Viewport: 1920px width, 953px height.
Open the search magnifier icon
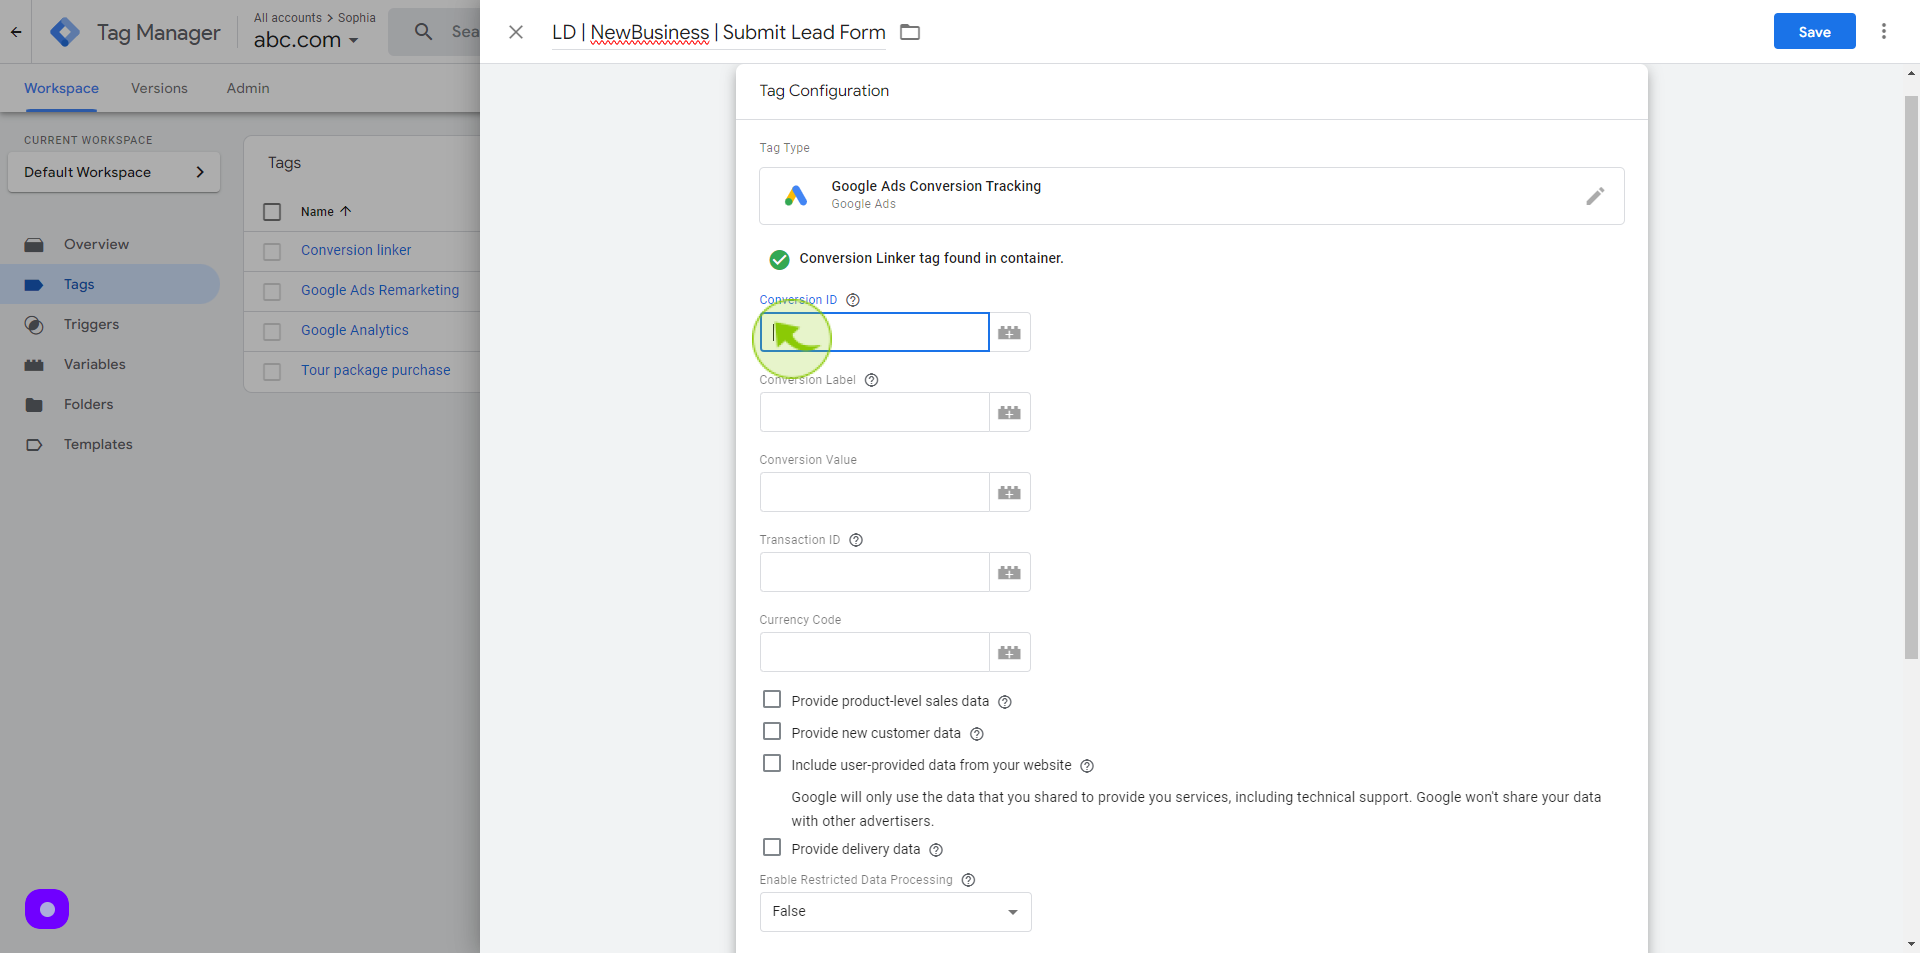tap(424, 32)
